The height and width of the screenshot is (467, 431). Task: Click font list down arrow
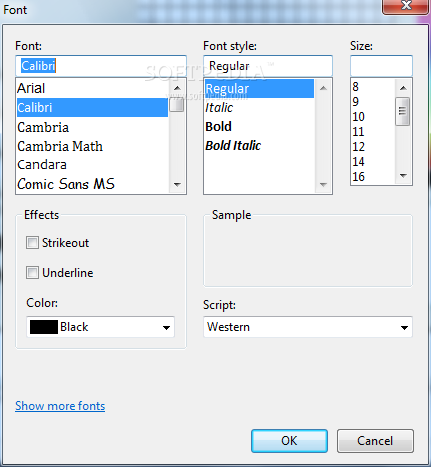pos(177,184)
